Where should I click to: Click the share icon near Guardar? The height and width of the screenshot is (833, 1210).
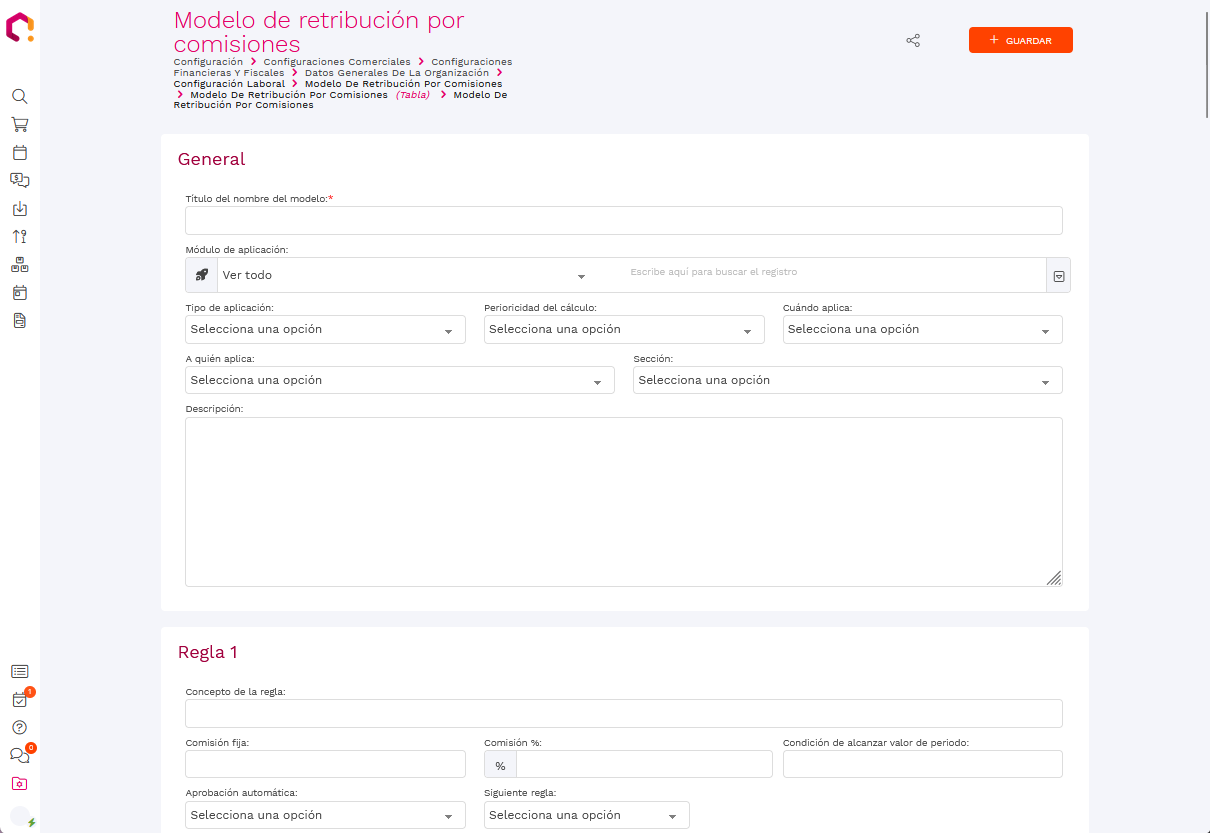tap(912, 41)
